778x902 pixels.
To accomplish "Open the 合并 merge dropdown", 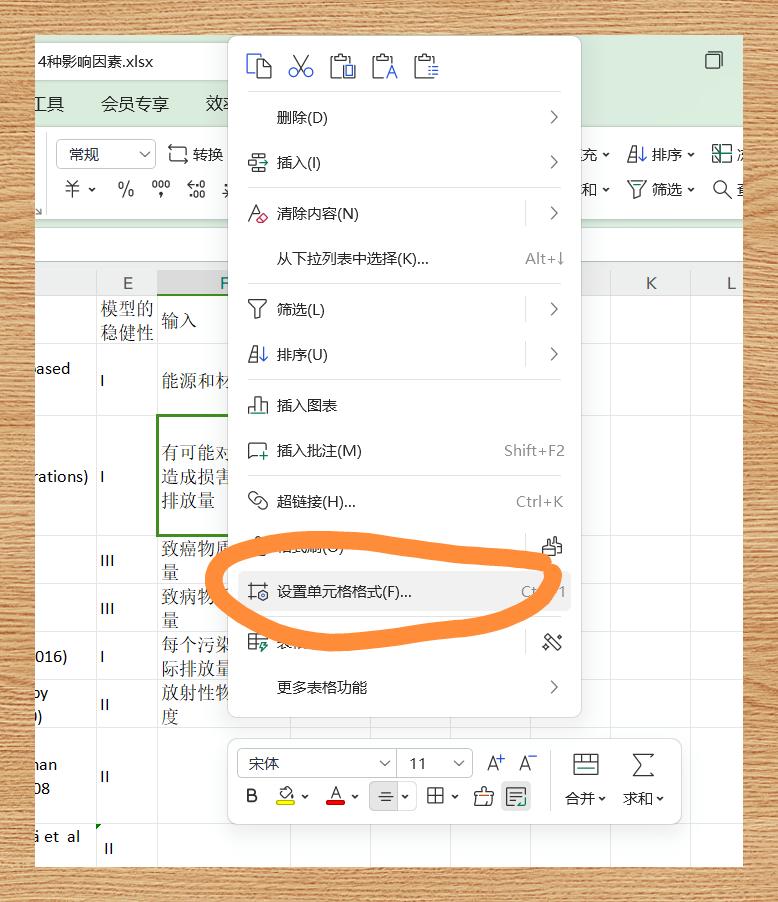I will [x=585, y=798].
